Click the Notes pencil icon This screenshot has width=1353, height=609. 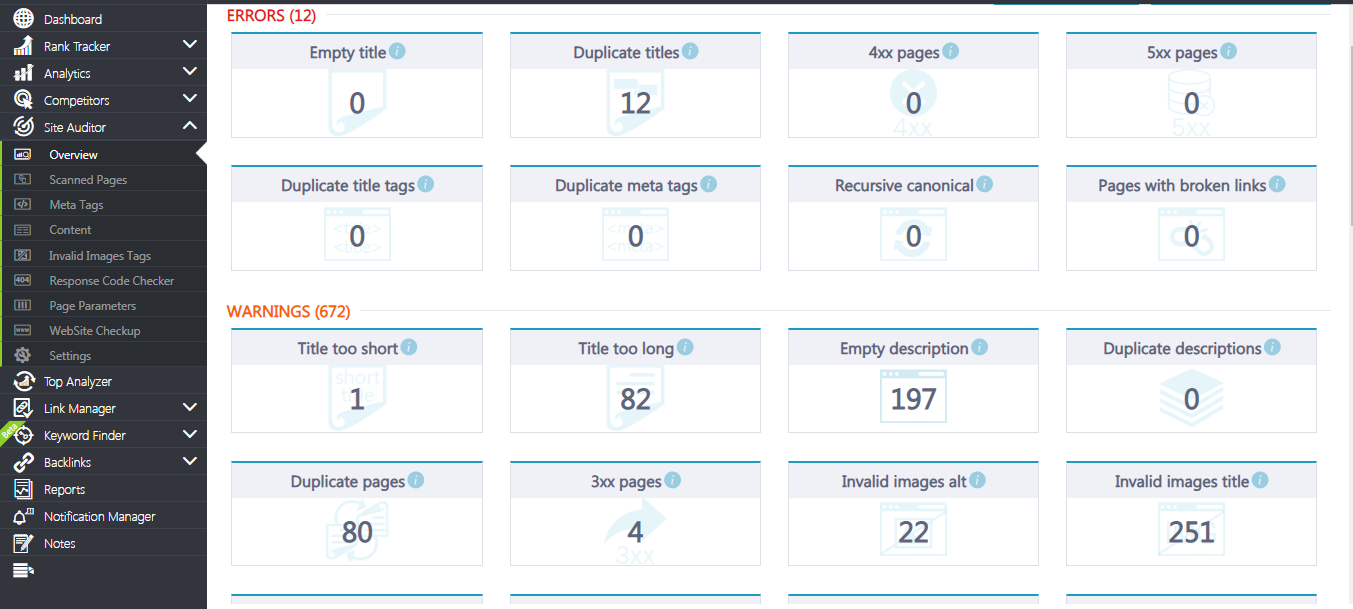click(x=23, y=543)
